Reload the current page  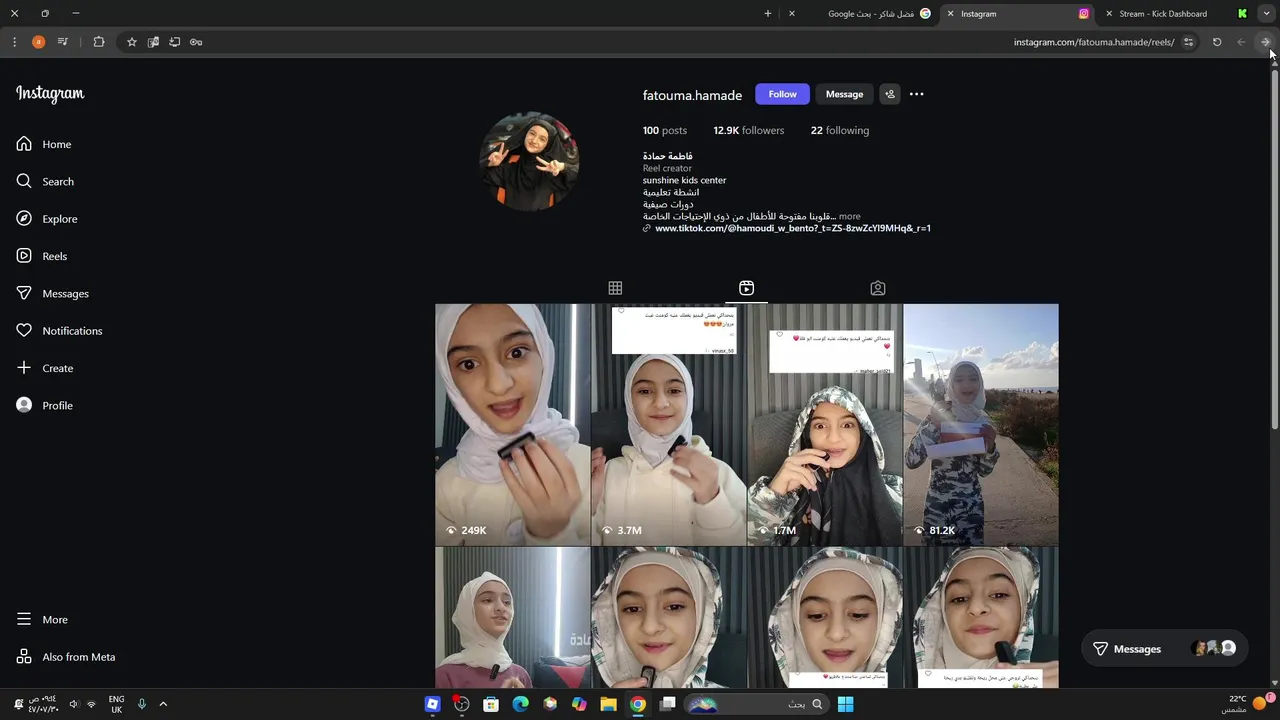pyautogui.click(x=1217, y=42)
